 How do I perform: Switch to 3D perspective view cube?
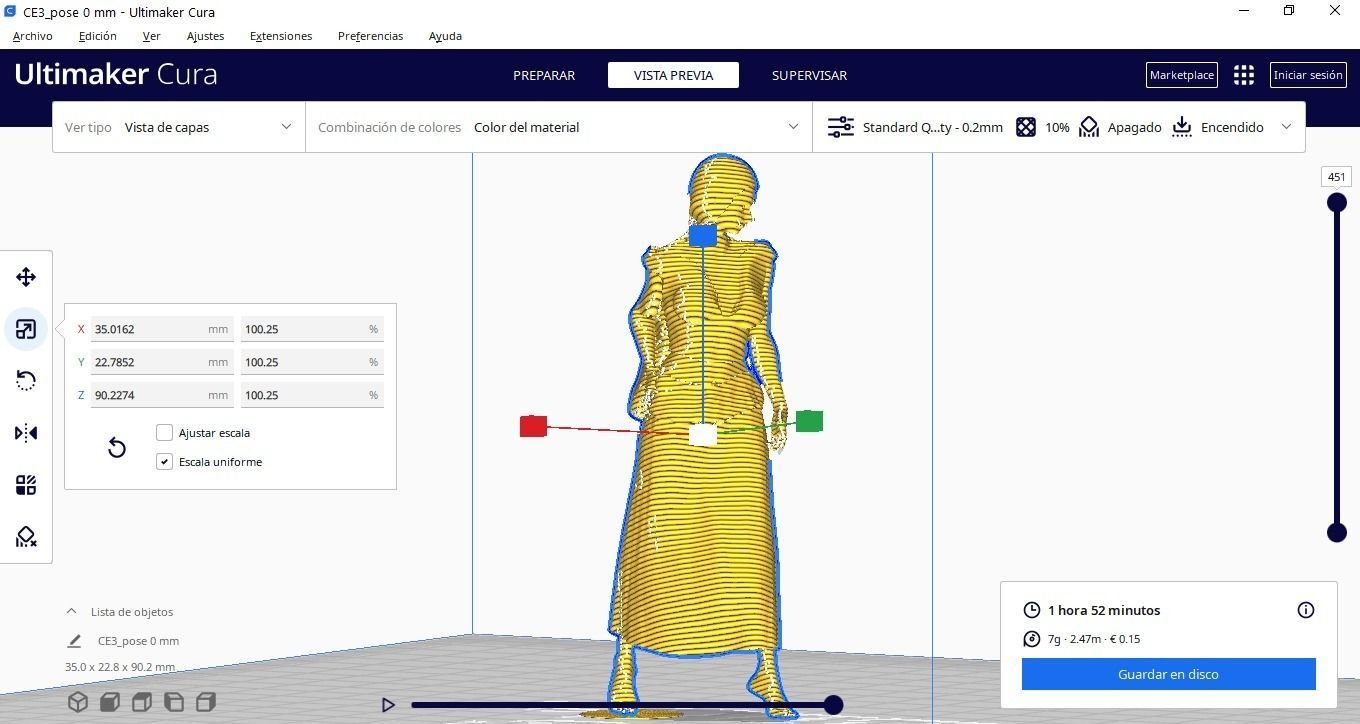[x=78, y=702]
